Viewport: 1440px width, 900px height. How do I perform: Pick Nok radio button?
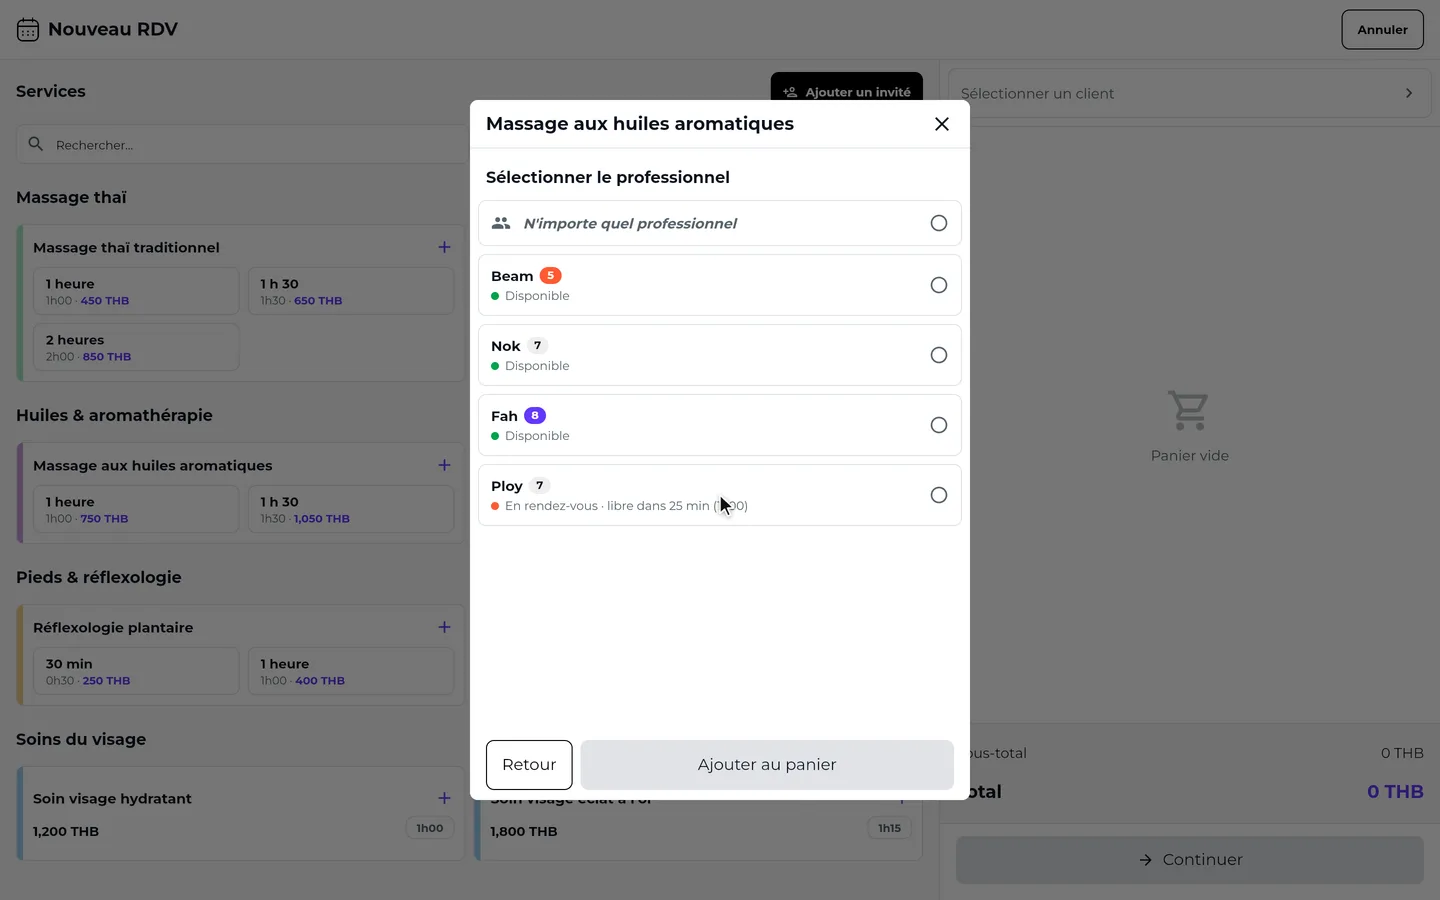(x=938, y=355)
